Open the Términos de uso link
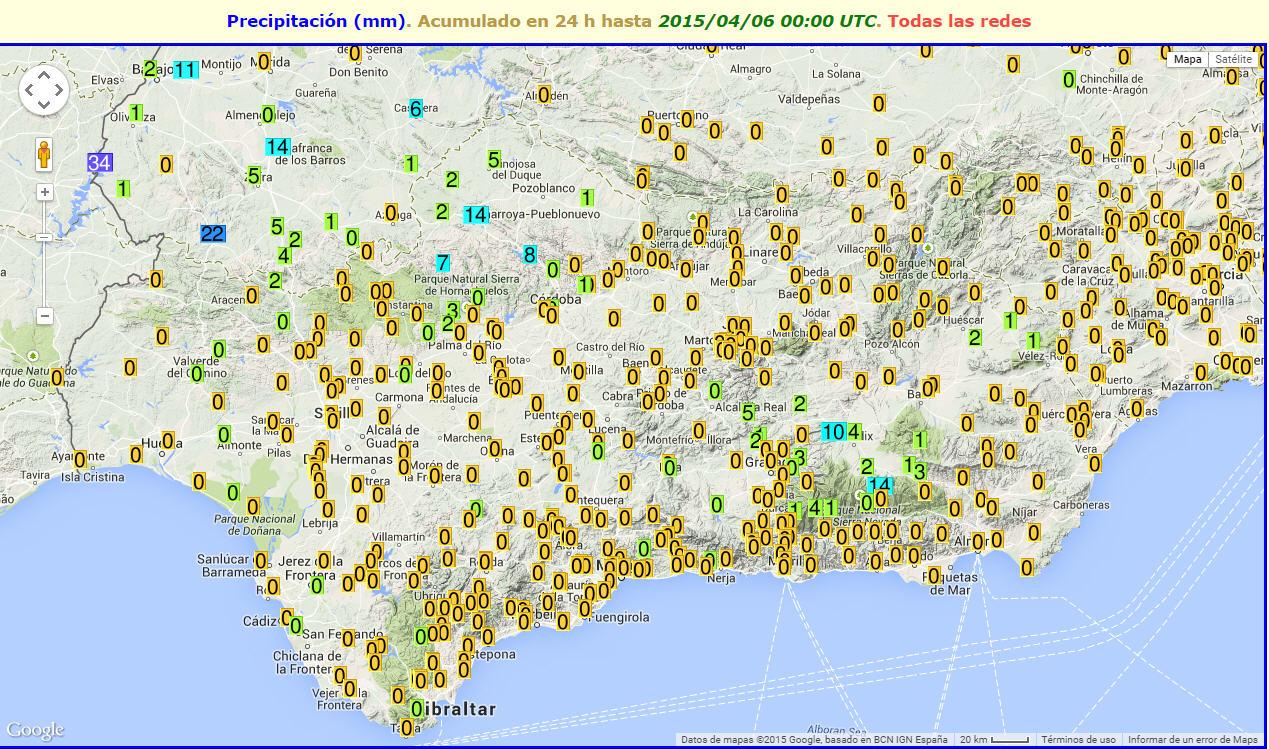 click(1078, 740)
